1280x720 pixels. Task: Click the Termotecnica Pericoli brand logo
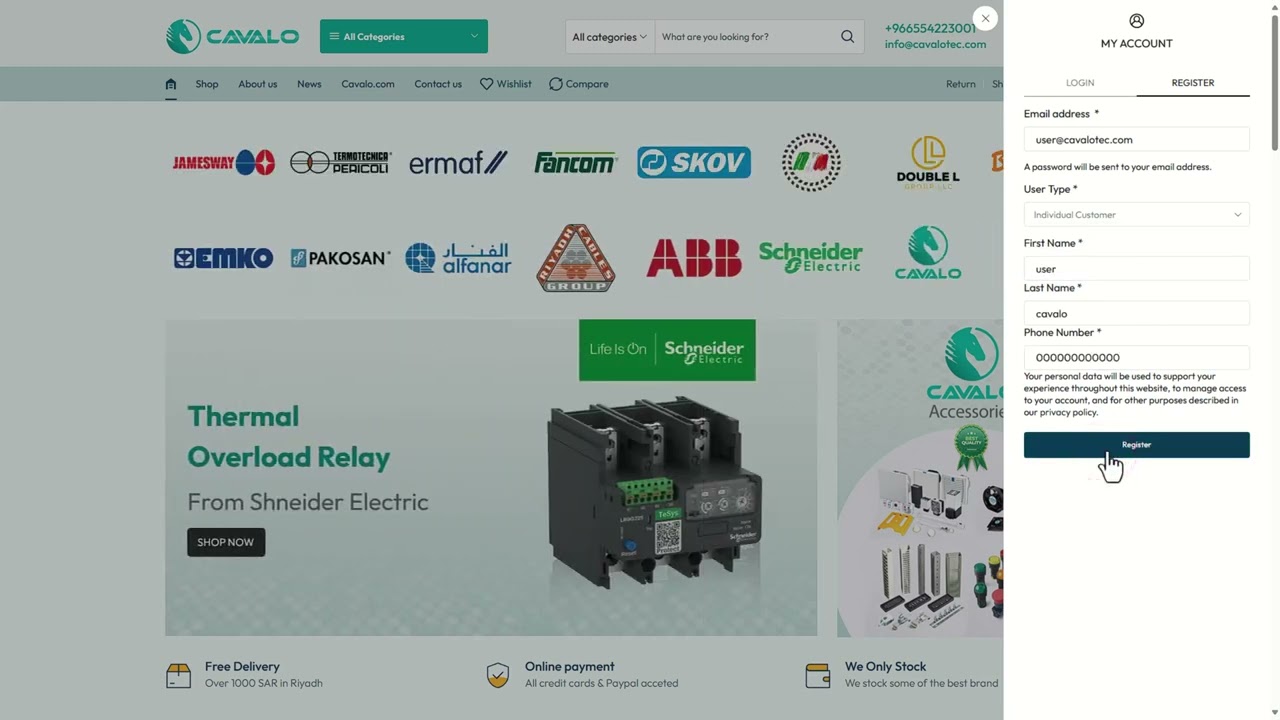click(341, 162)
